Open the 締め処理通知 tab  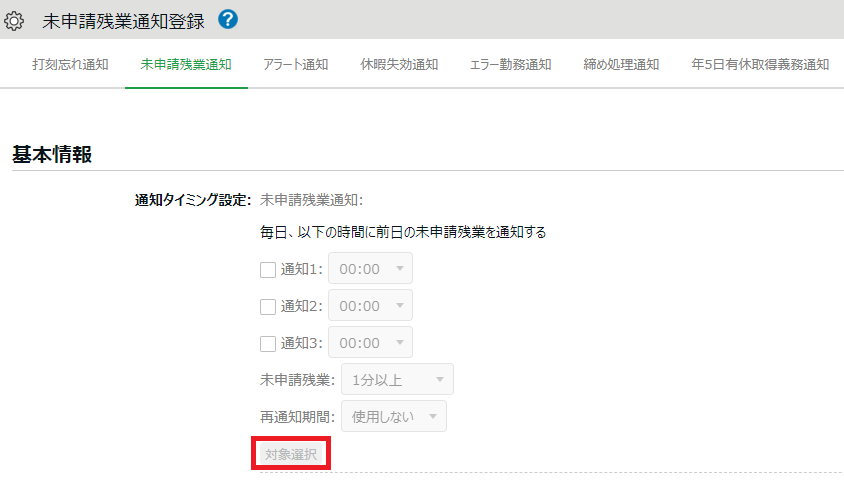point(621,65)
